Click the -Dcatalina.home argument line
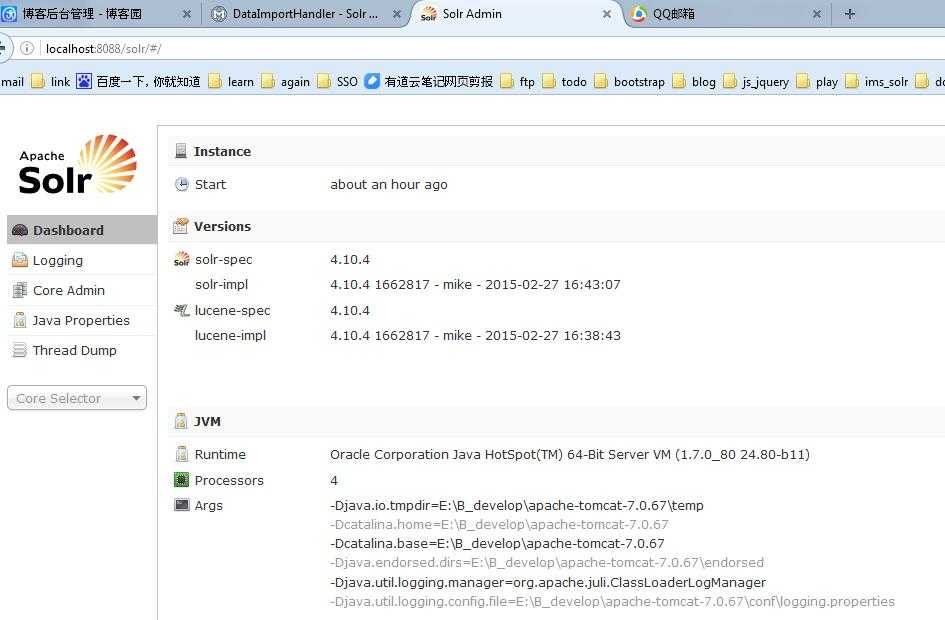The width and height of the screenshot is (945, 620). point(499,524)
